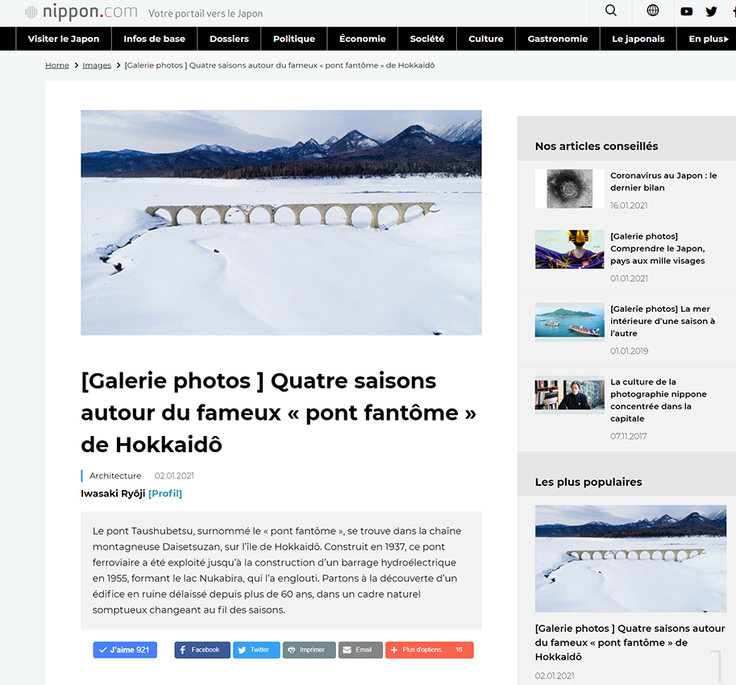Open Coronavirus au Japon article thumbnail
The width and height of the screenshot is (736, 685).
point(569,189)
